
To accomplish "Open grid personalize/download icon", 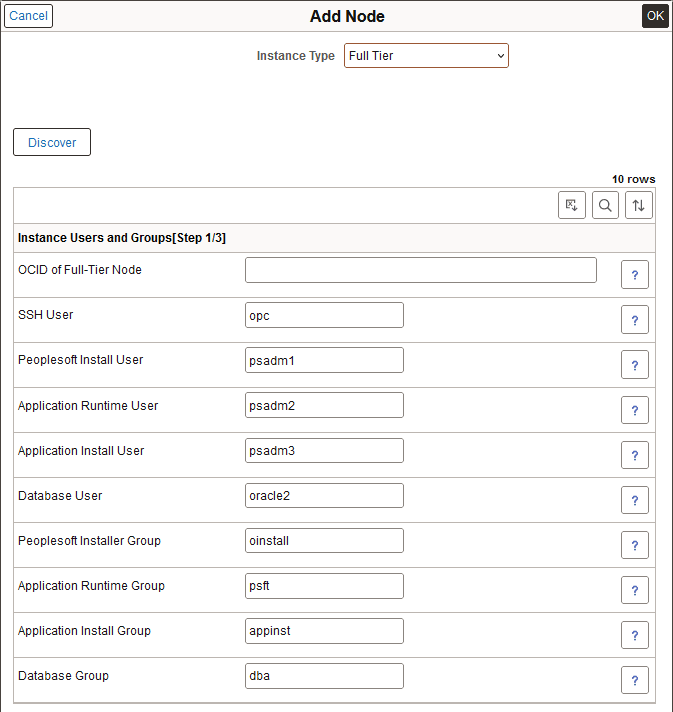I will pos(572,206).
